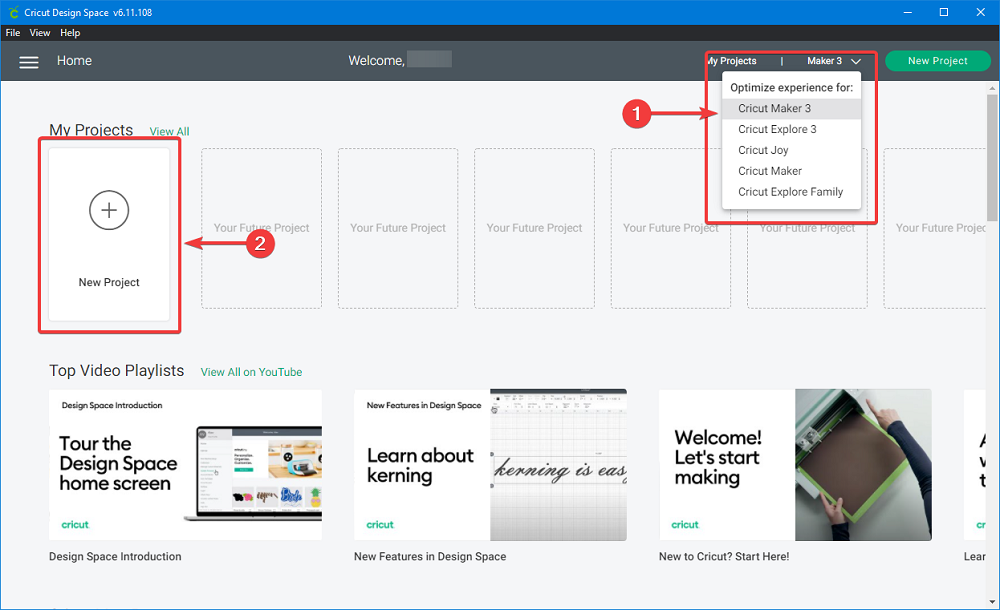Click the second Your Future Project placeholder

398,228
